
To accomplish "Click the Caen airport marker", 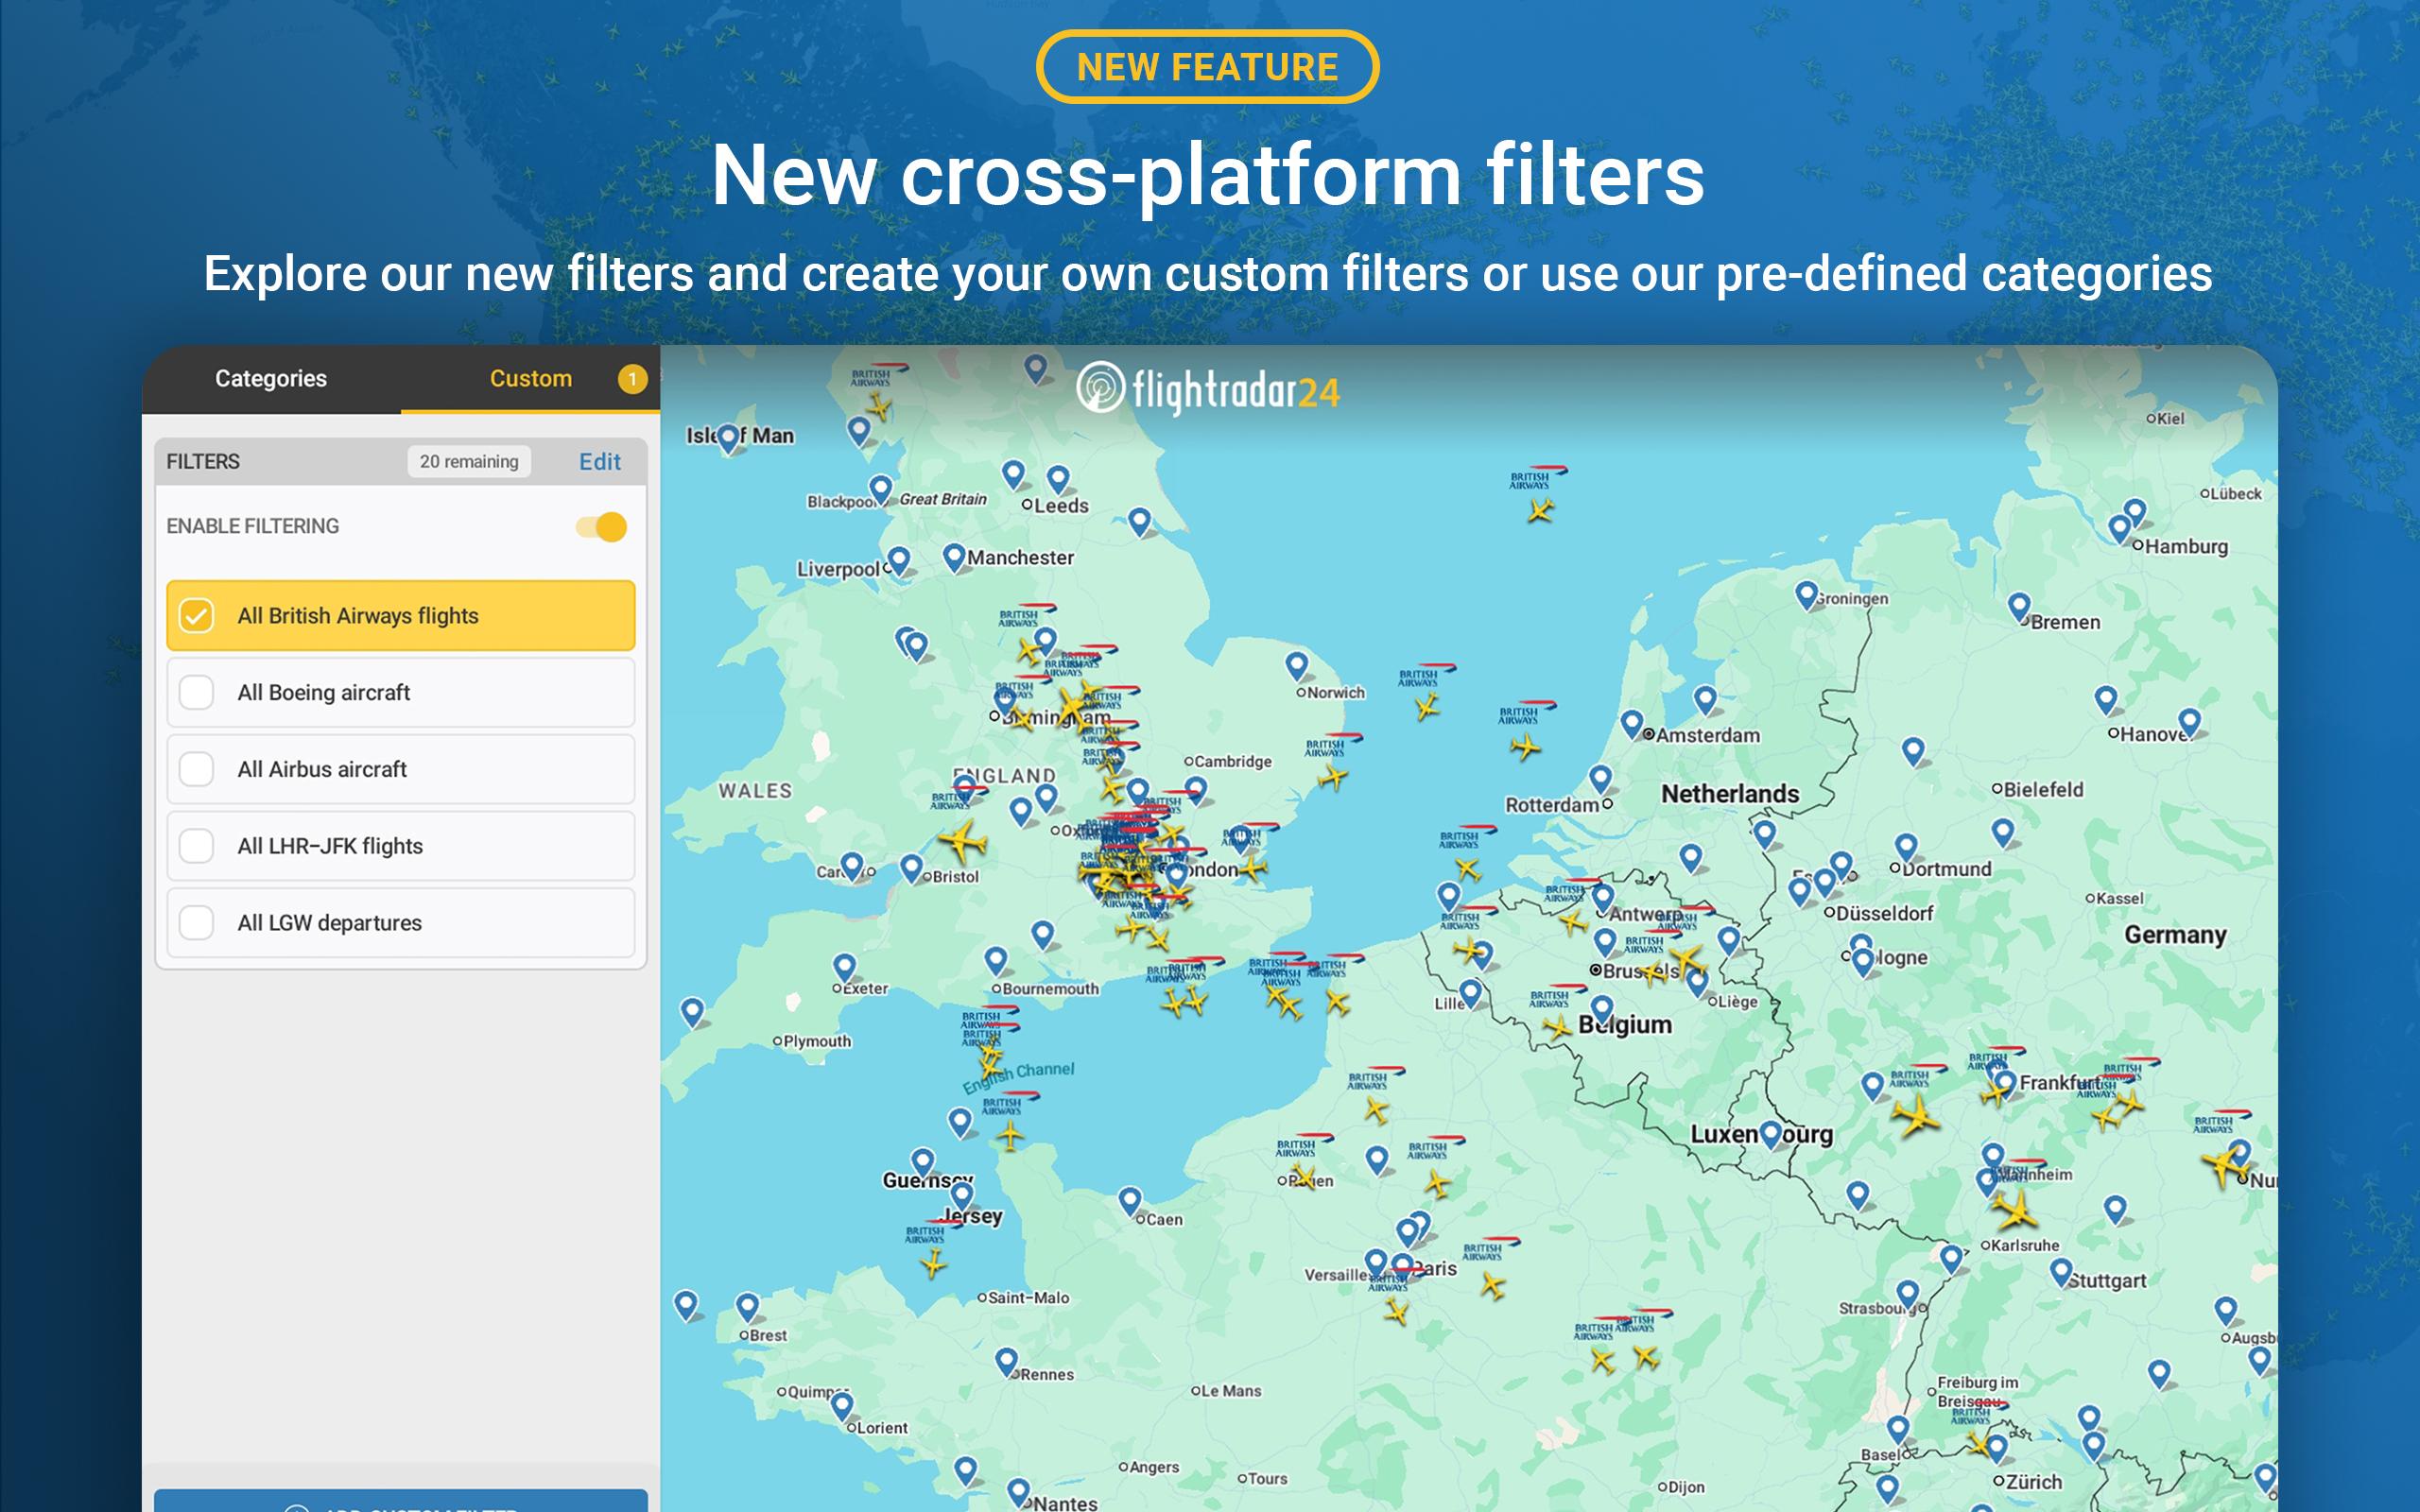I will click(x=1130, y=1200).
